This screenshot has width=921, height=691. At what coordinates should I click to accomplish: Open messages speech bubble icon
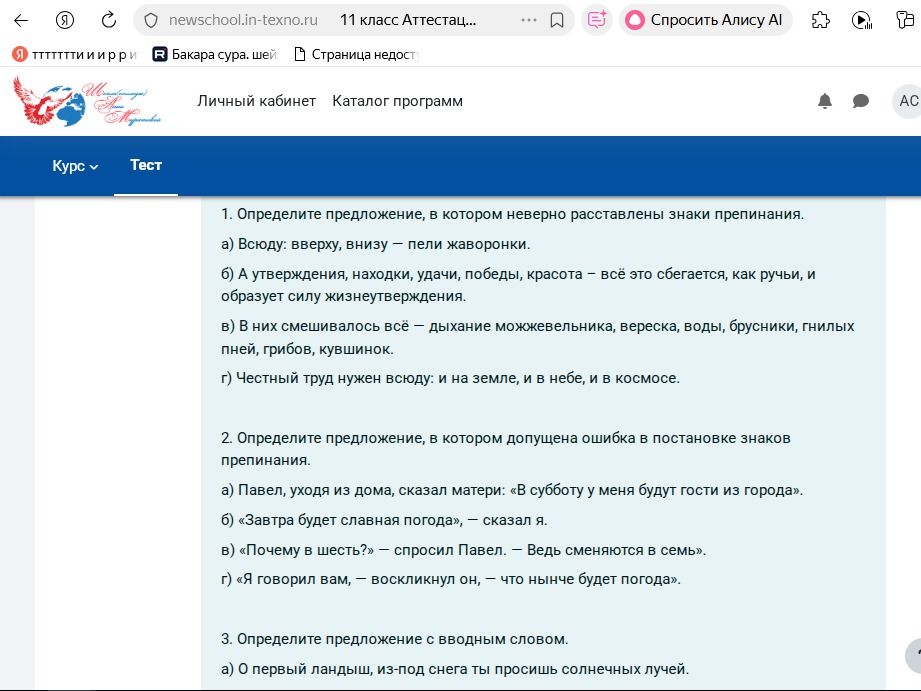click(x=861, y=101)
